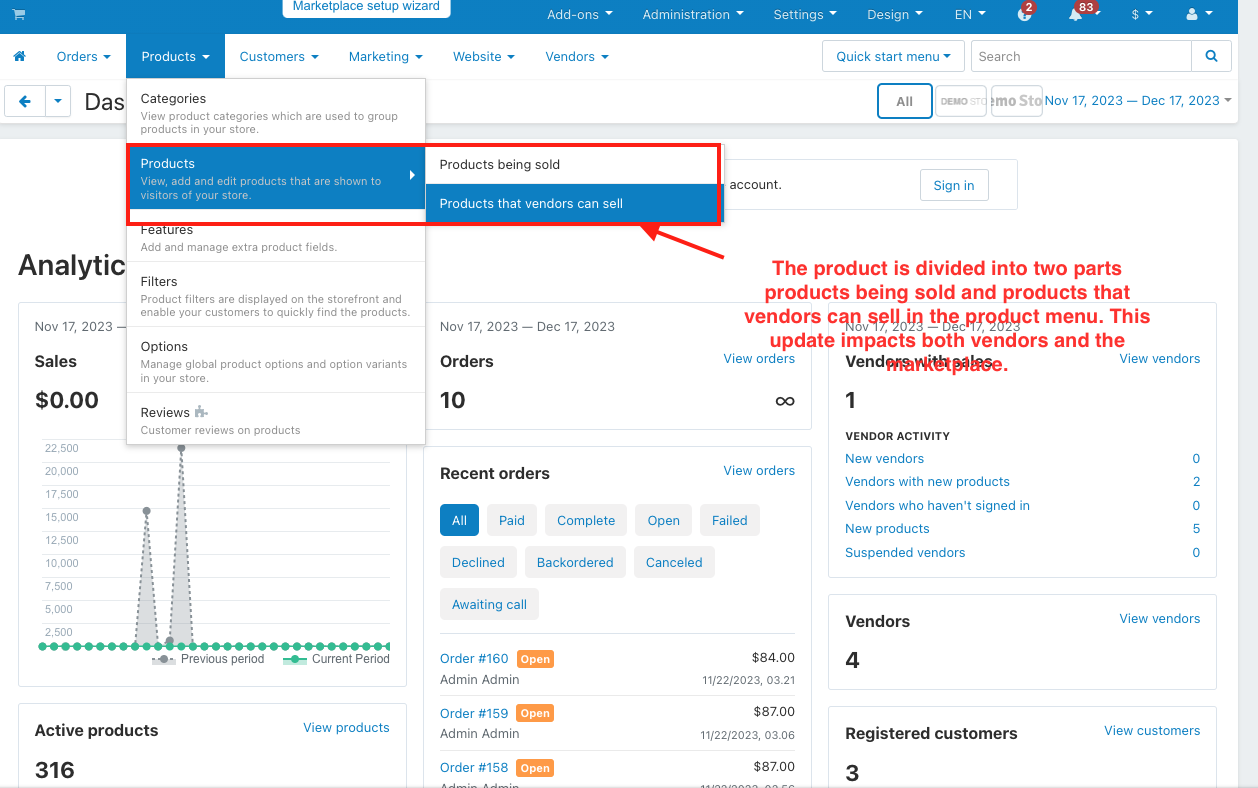Image resolution: width=1258 pixels, height=788 pixels.
Task: Click the Marketplace setup wizard button
Action: pyautogui.click(x=366, y=7)
